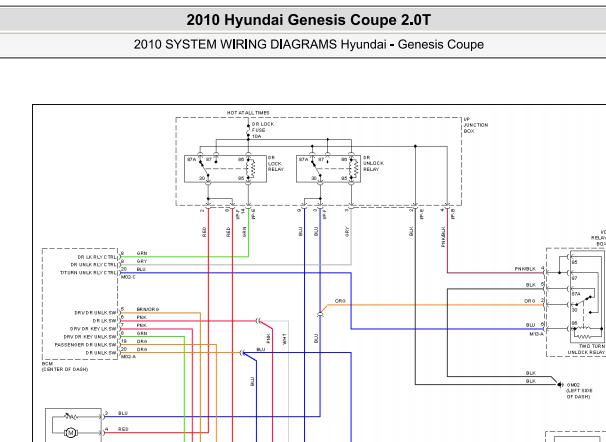Click the 'WHT' vertical wire label

point(284,339)
